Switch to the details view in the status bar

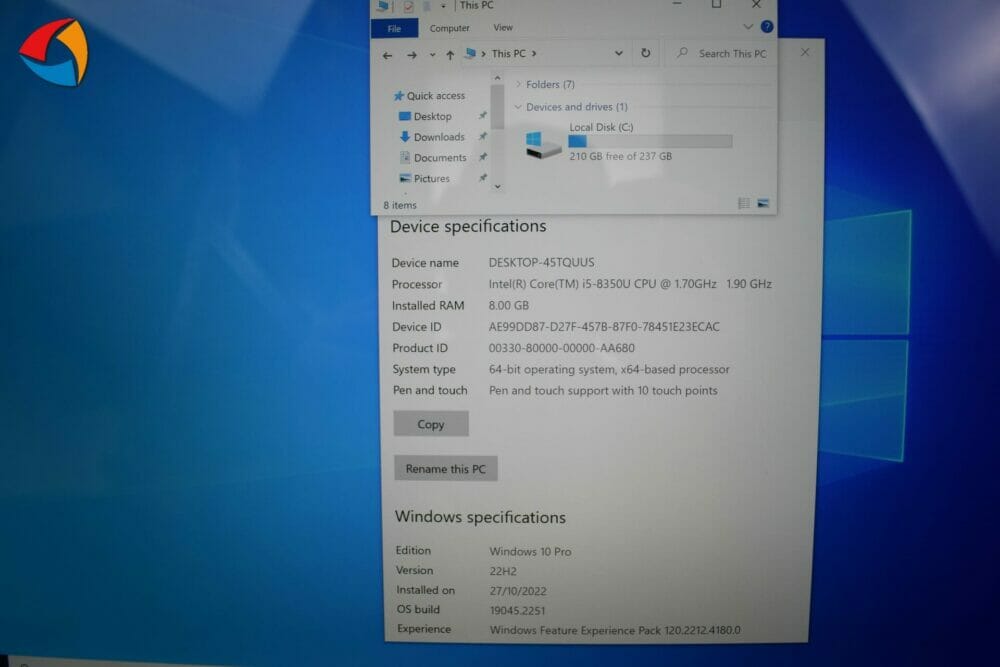(x=744, y=203)
